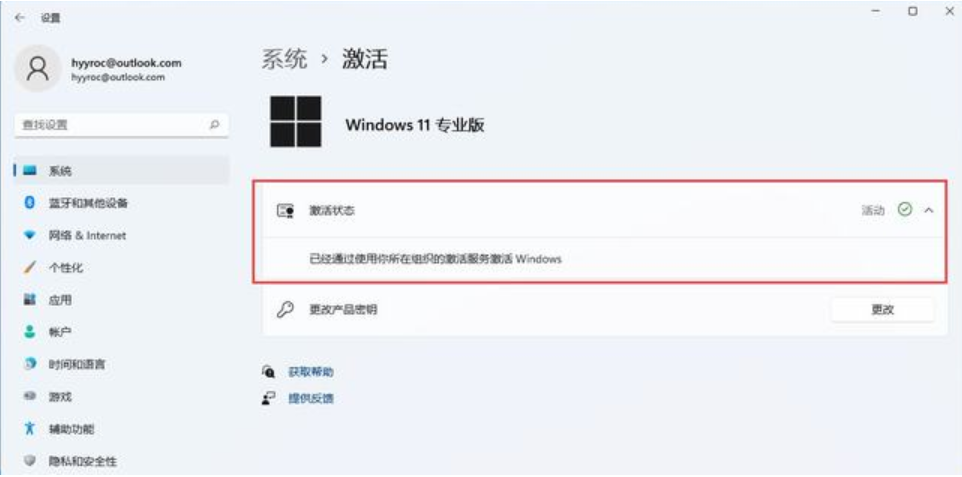Screen dimensions: 962x477
Task: Select the 蓝牙和其他设备 Bluetooth icon
Action: point(29,203)
